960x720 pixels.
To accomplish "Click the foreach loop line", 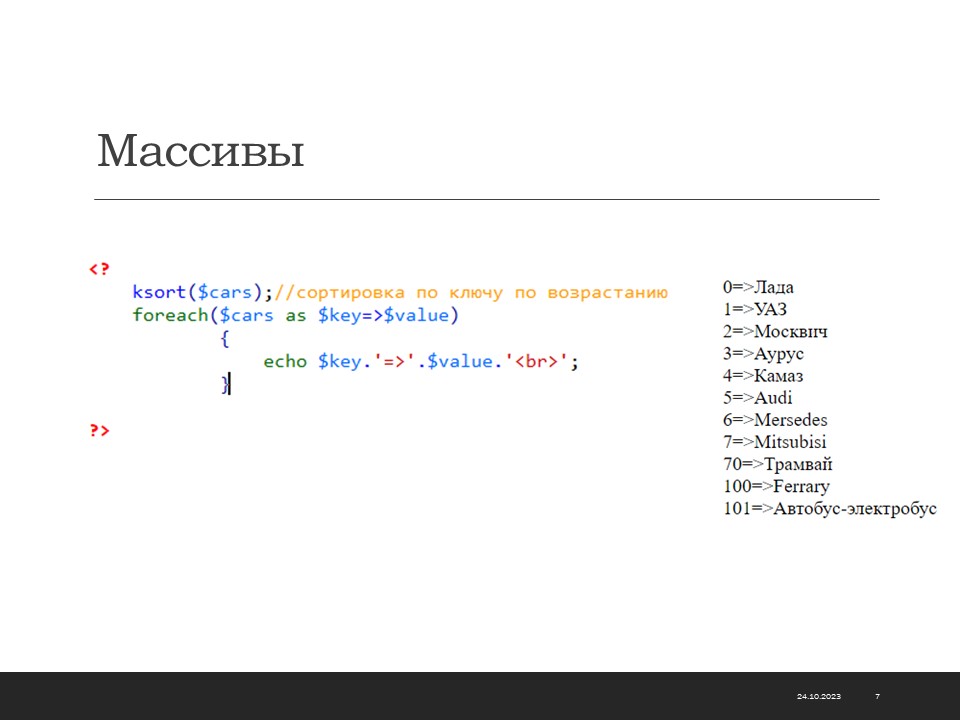I will point(294,315).
